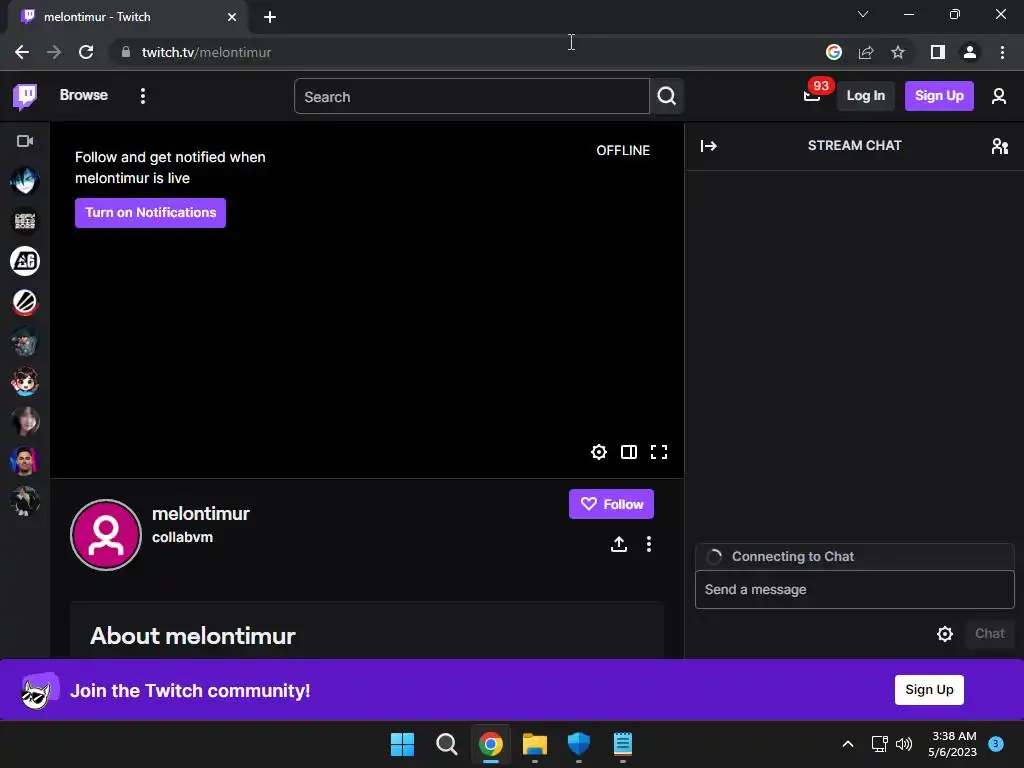Click the melontimur profile avatar
Image resolution: width=1024 pixels, height=768 pixels.
pyautogui.click(x=106, y=535)
